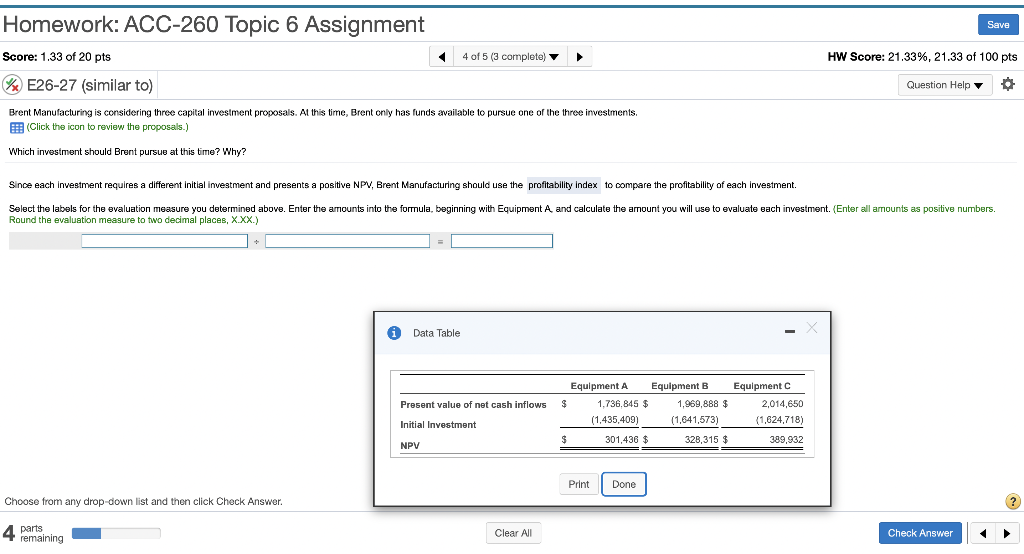Open the 'profitability index' dropdown selection
This screenshot has width=1024, height=554.
click(x=563, y=185)
